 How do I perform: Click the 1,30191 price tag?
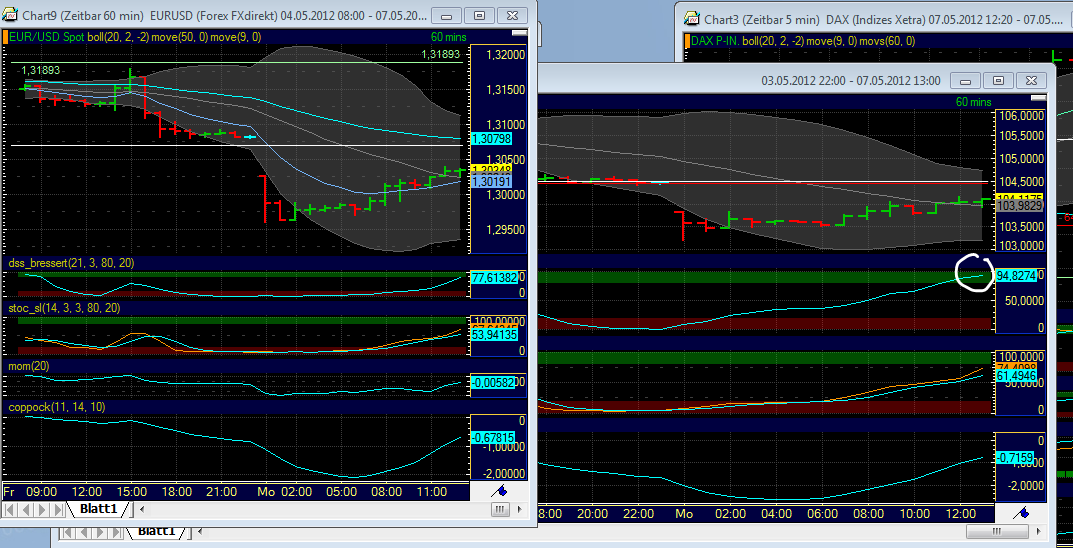click(x=492, y=182)
